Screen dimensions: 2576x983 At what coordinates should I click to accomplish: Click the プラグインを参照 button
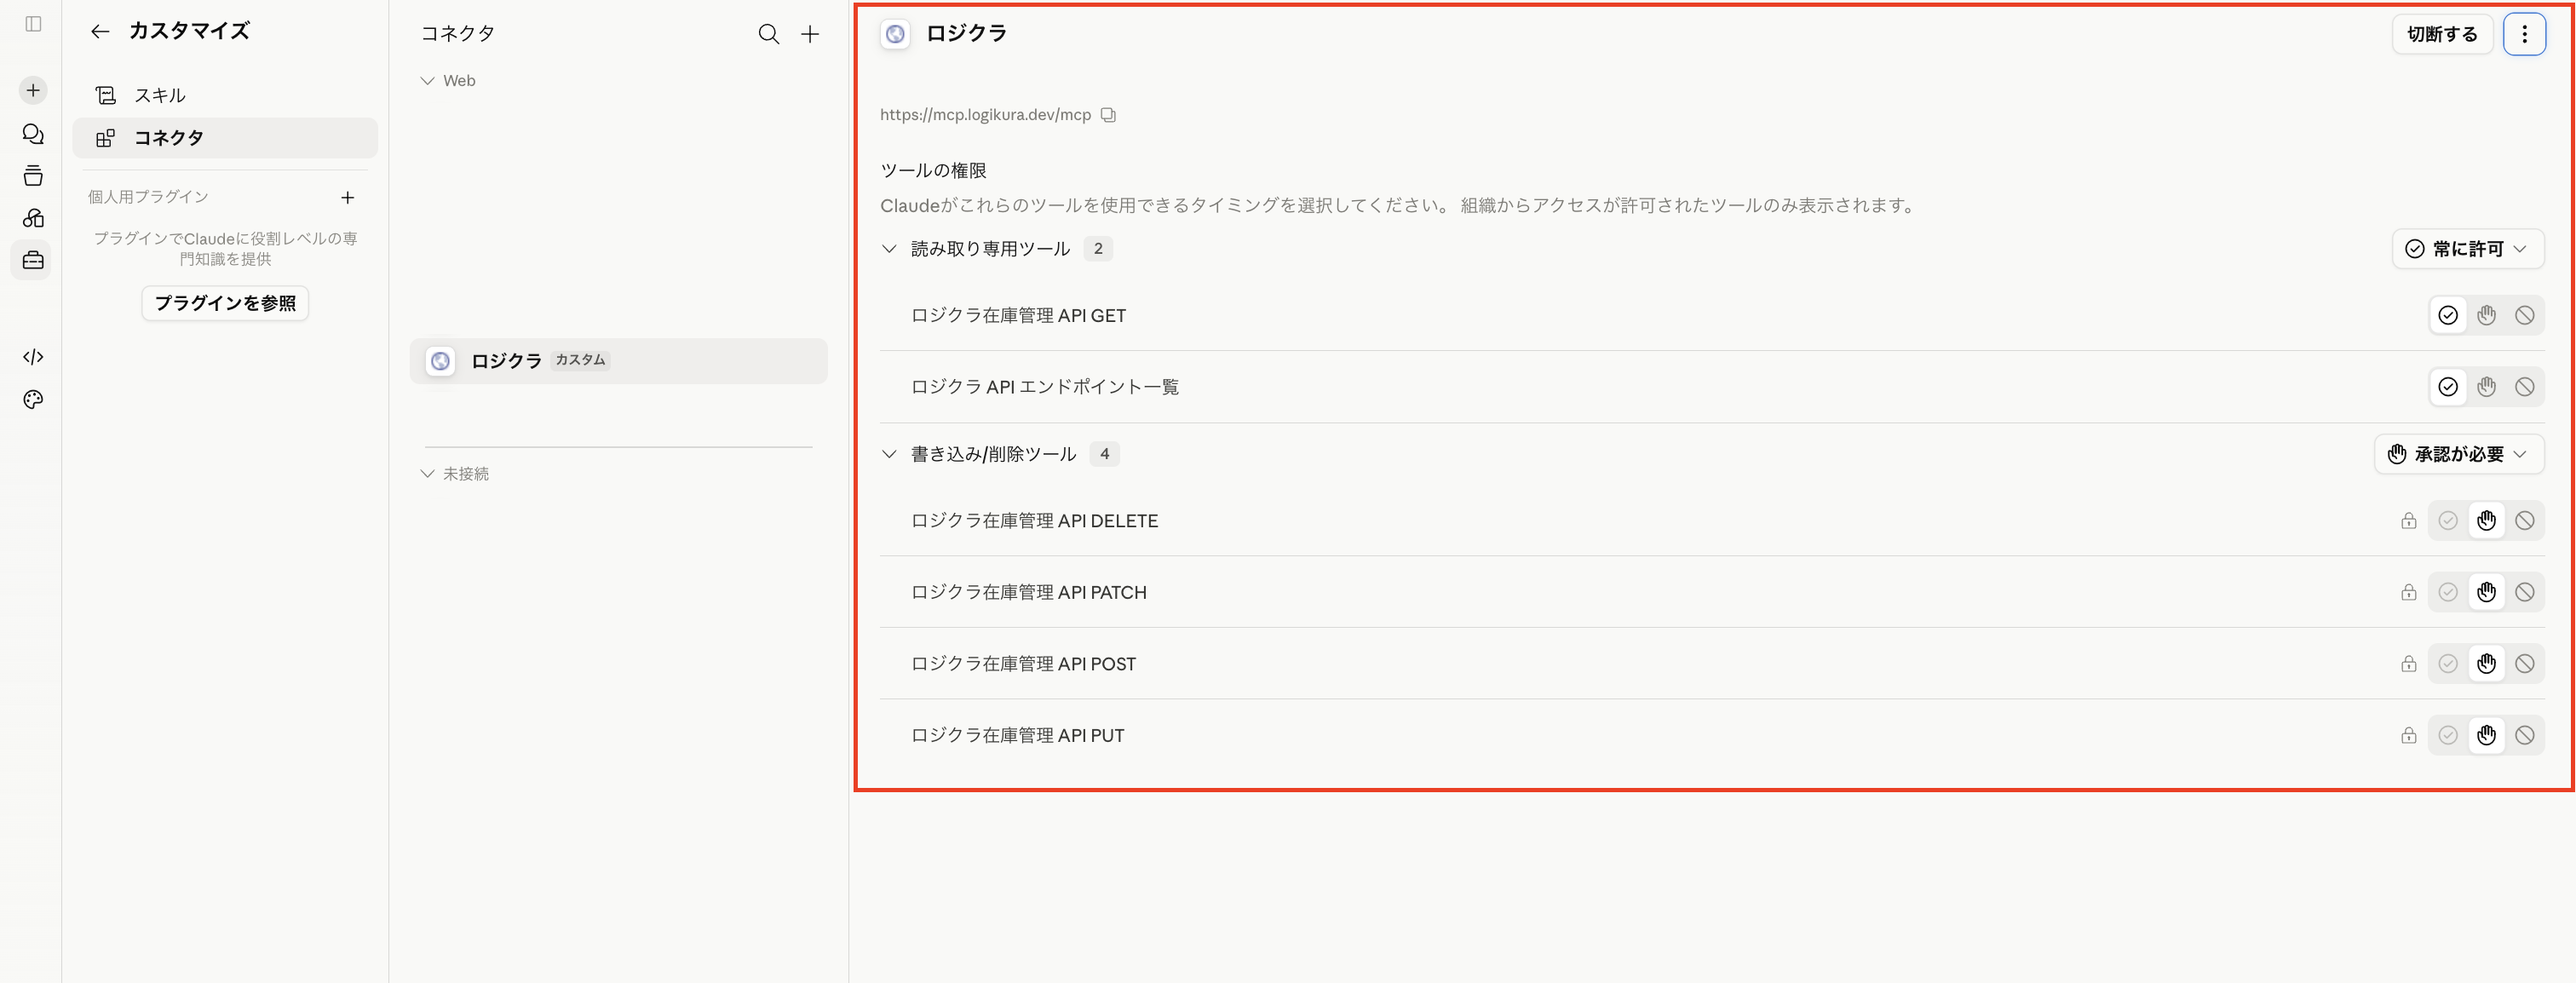(x=225, y=303)
